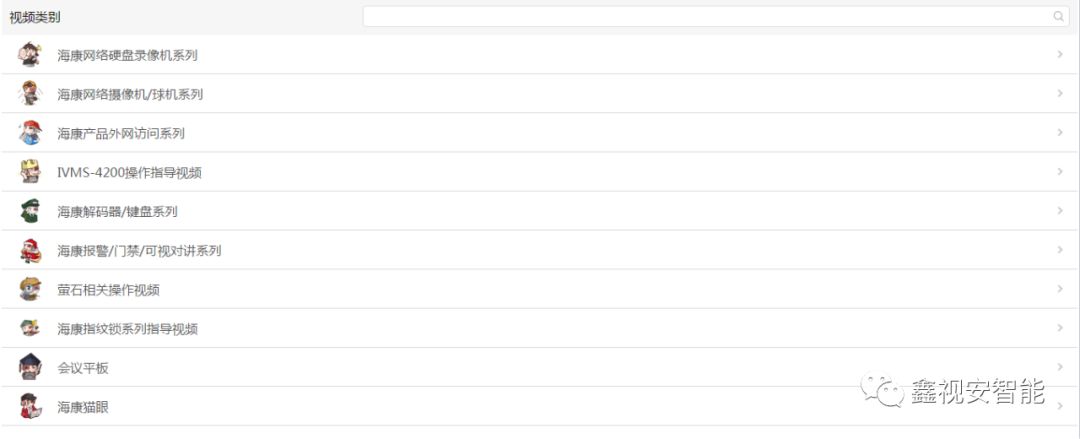Image resolution: width=1080 pixels, height=439 pixels.
Task: Expand chevron on 海康产品外网访问系列 row
Action: [1060, 132]
